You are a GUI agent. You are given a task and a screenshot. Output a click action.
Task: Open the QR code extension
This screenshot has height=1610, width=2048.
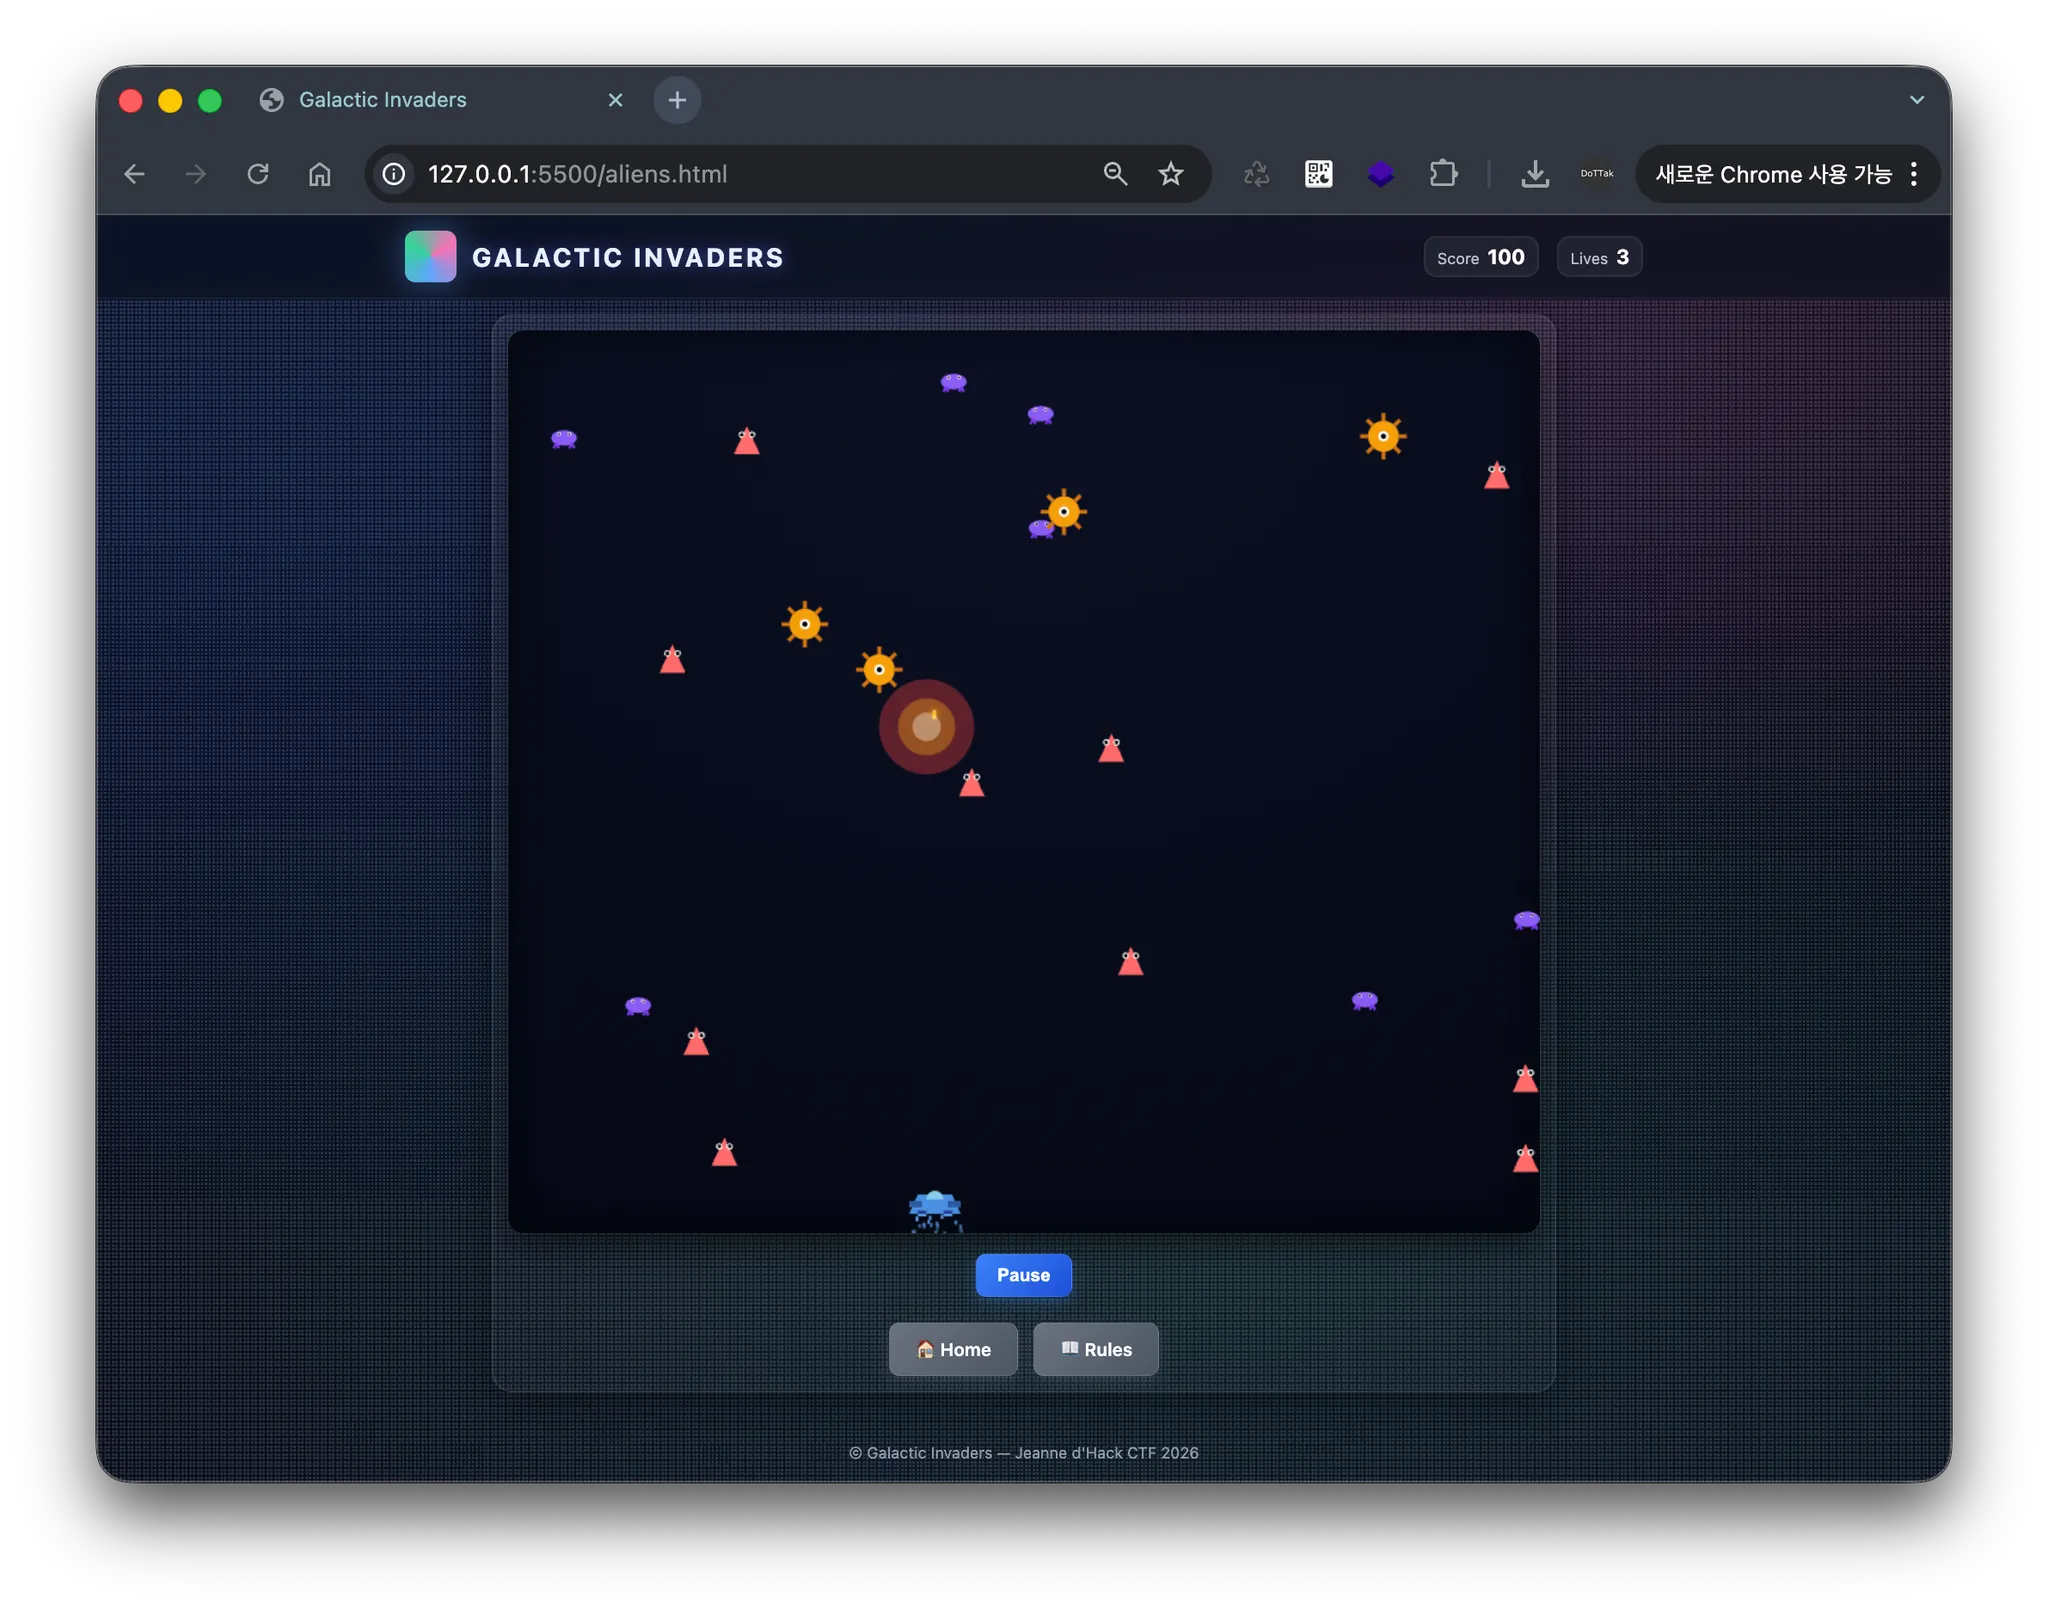pos(1318,174)
